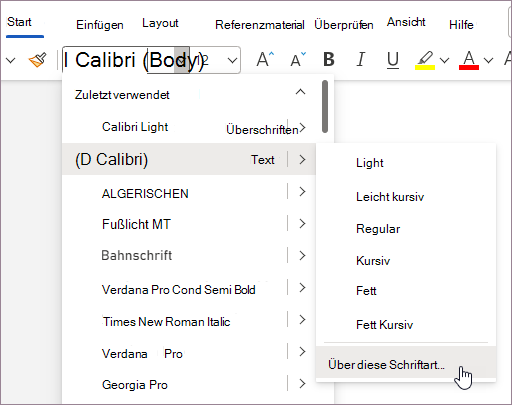Open the Ansicht tab

coord(406,22)
